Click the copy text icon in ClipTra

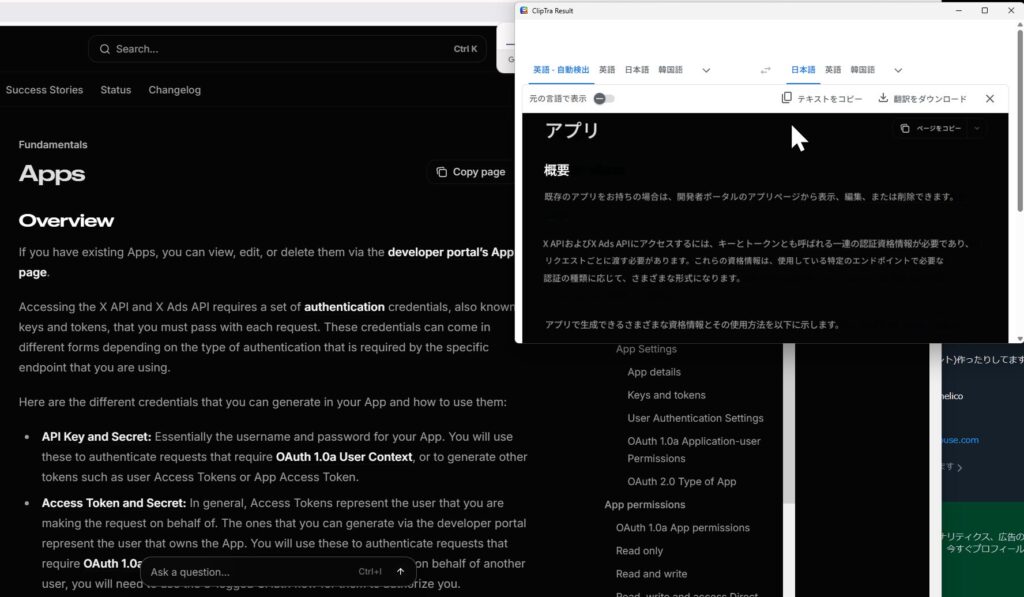[787, 98]
